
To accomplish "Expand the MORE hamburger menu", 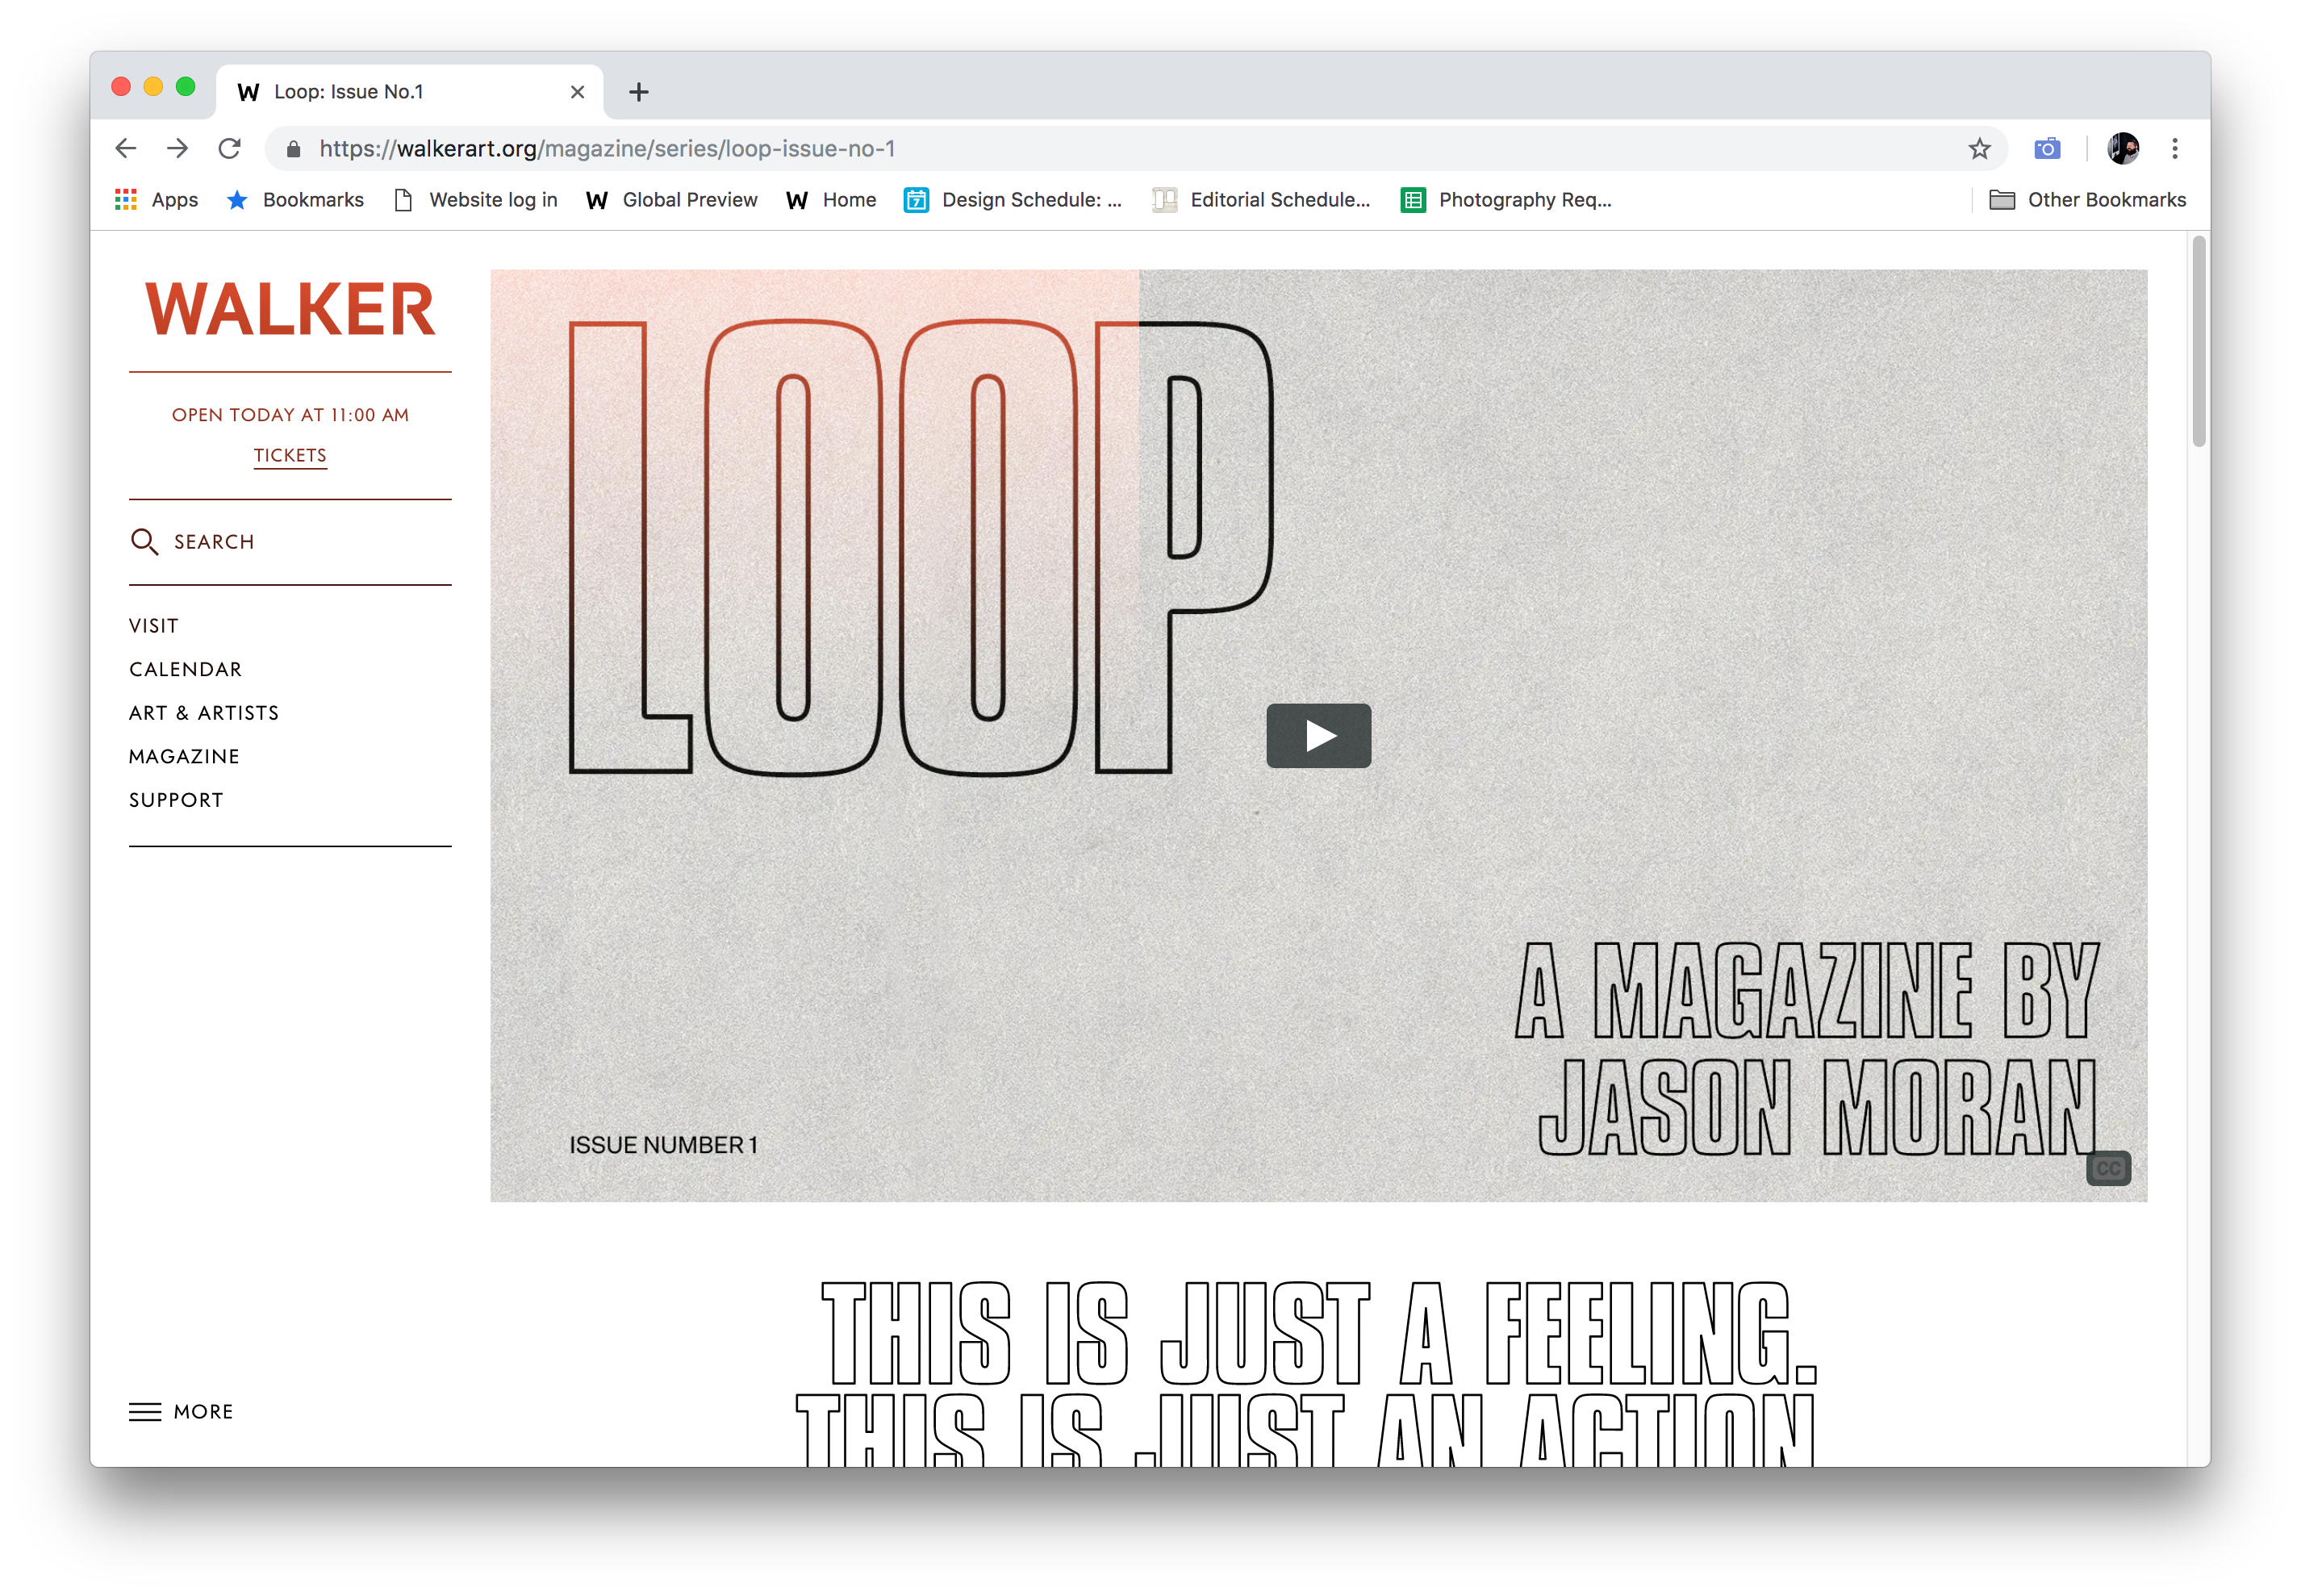I will point(181,1411).
